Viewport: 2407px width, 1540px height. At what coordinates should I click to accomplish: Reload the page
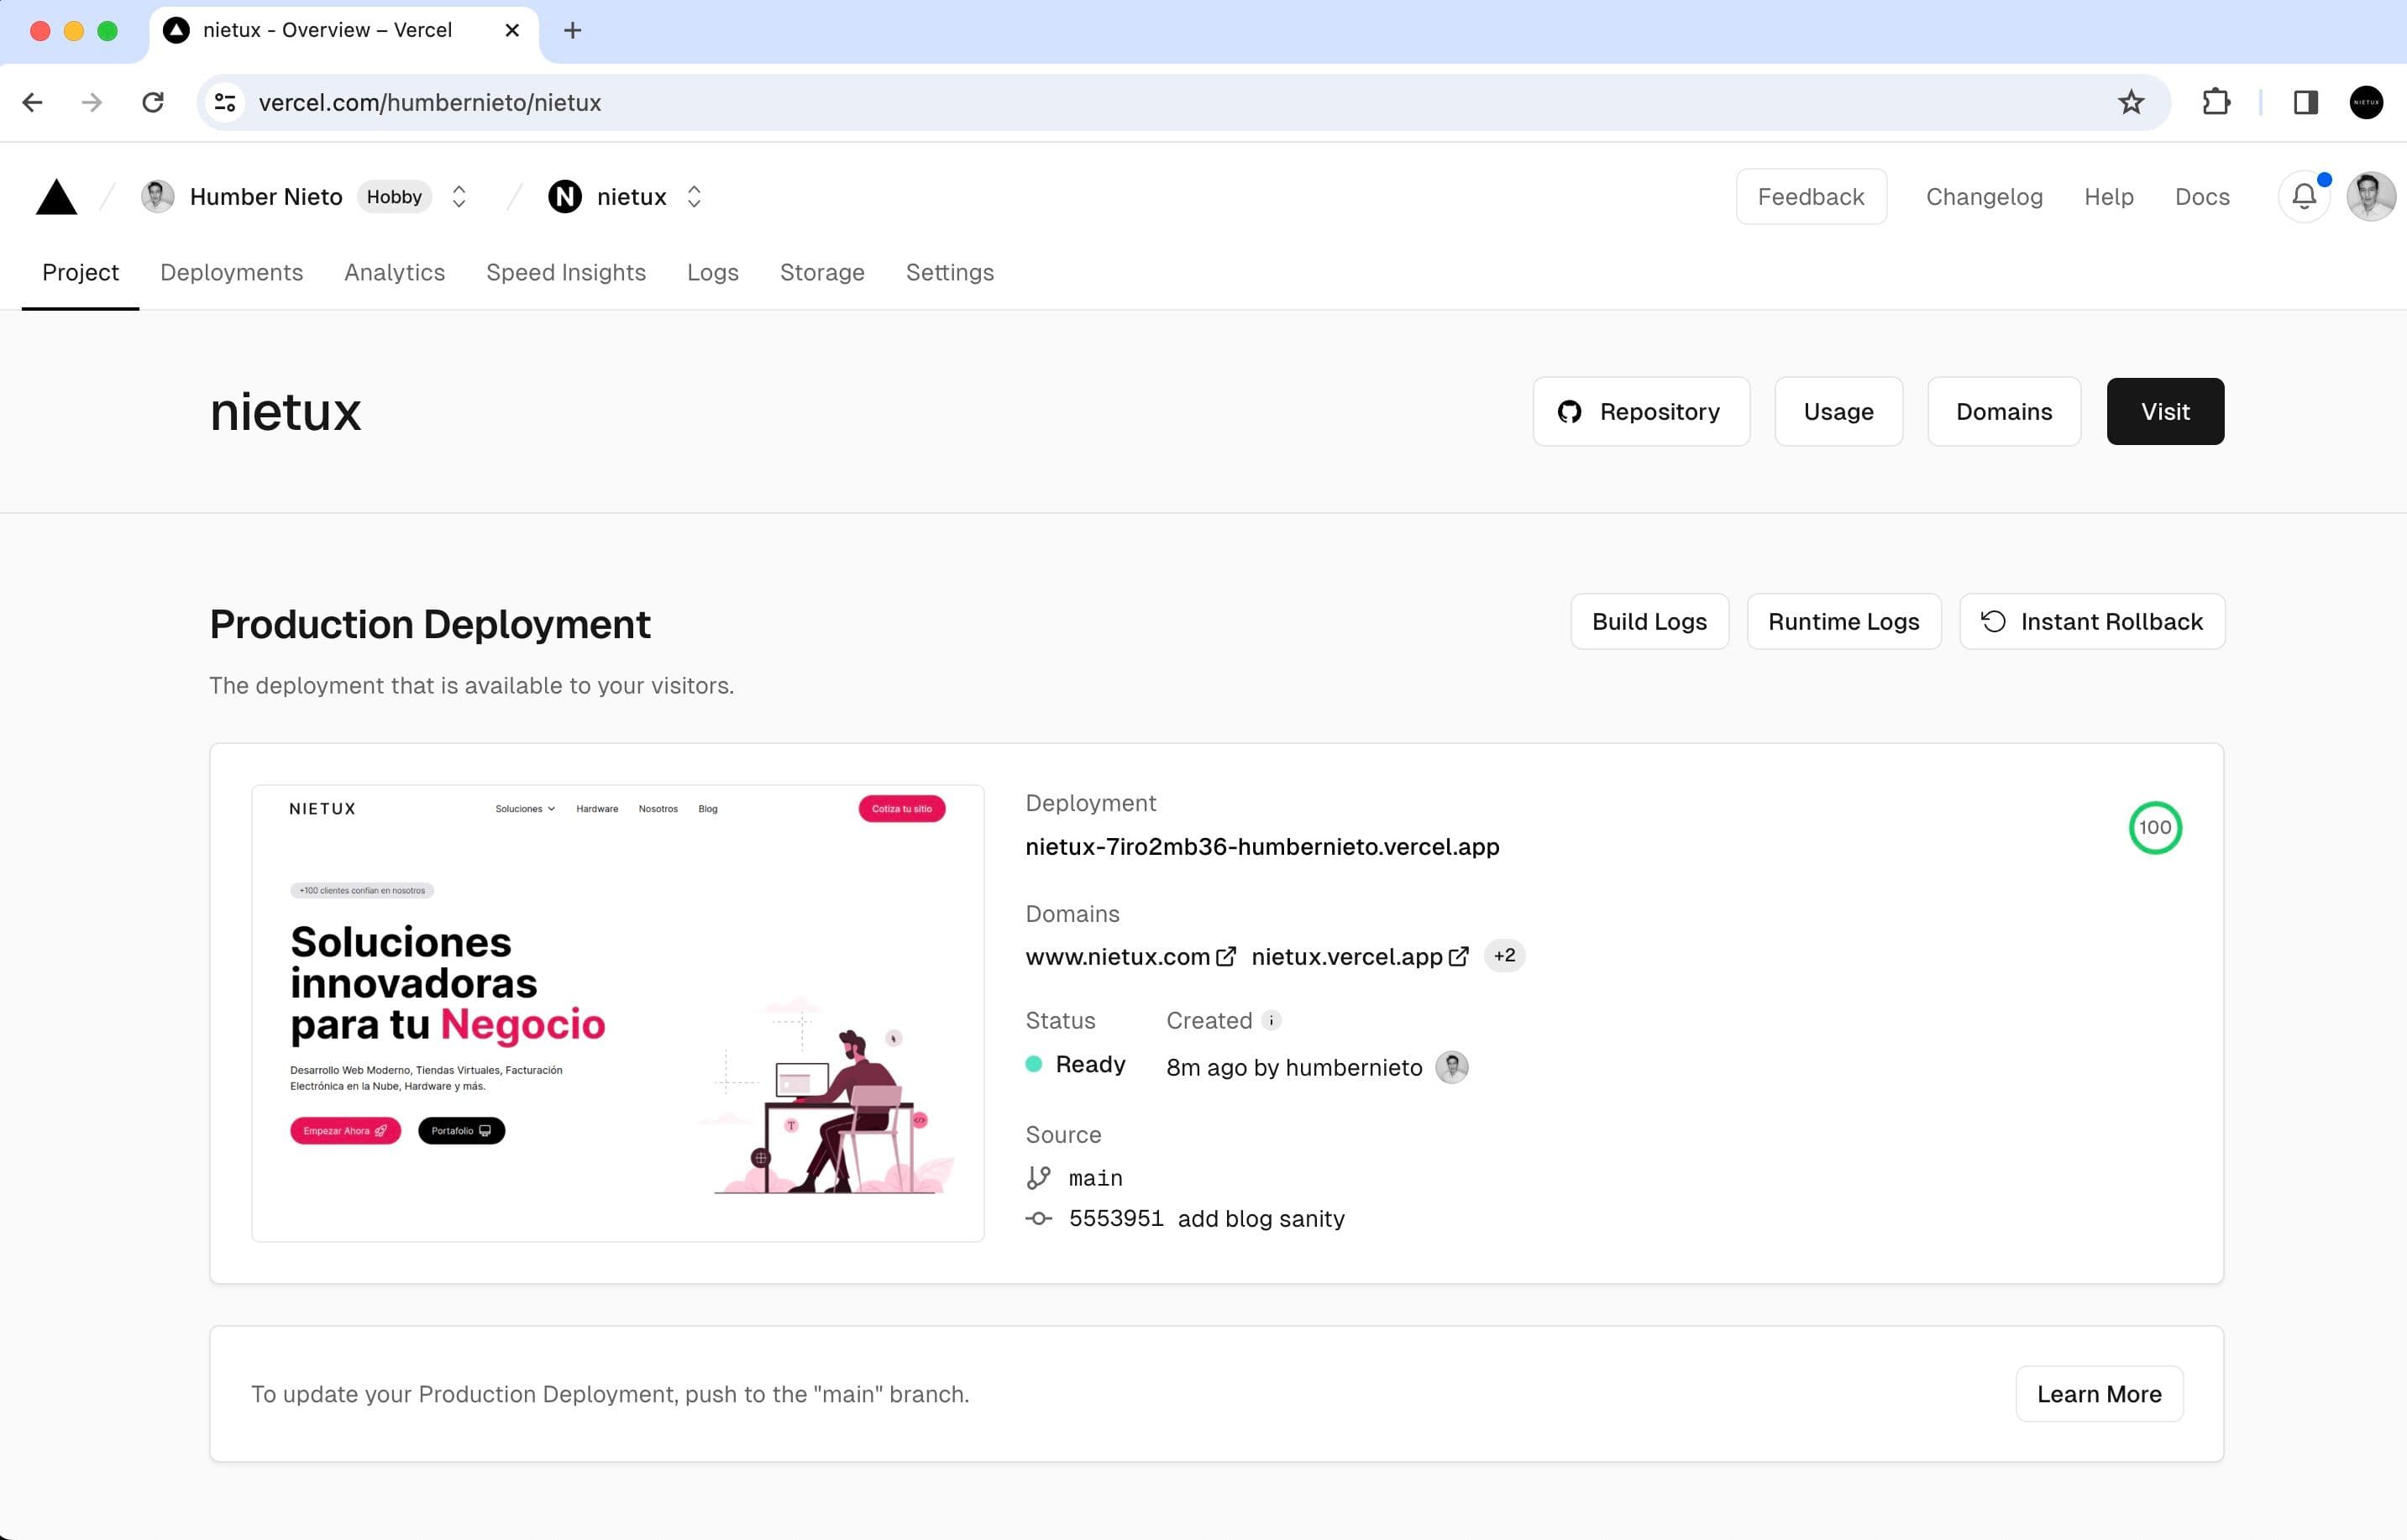tap(153, 102)
